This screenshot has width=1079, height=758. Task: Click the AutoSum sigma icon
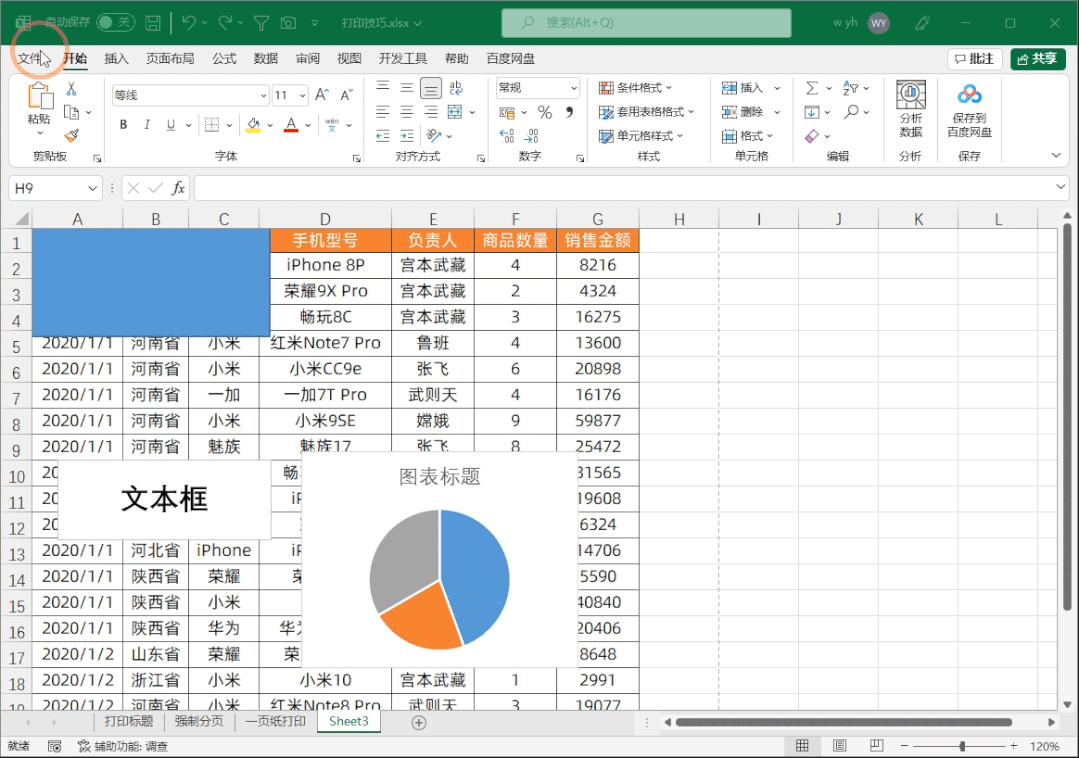click(812, 88)
